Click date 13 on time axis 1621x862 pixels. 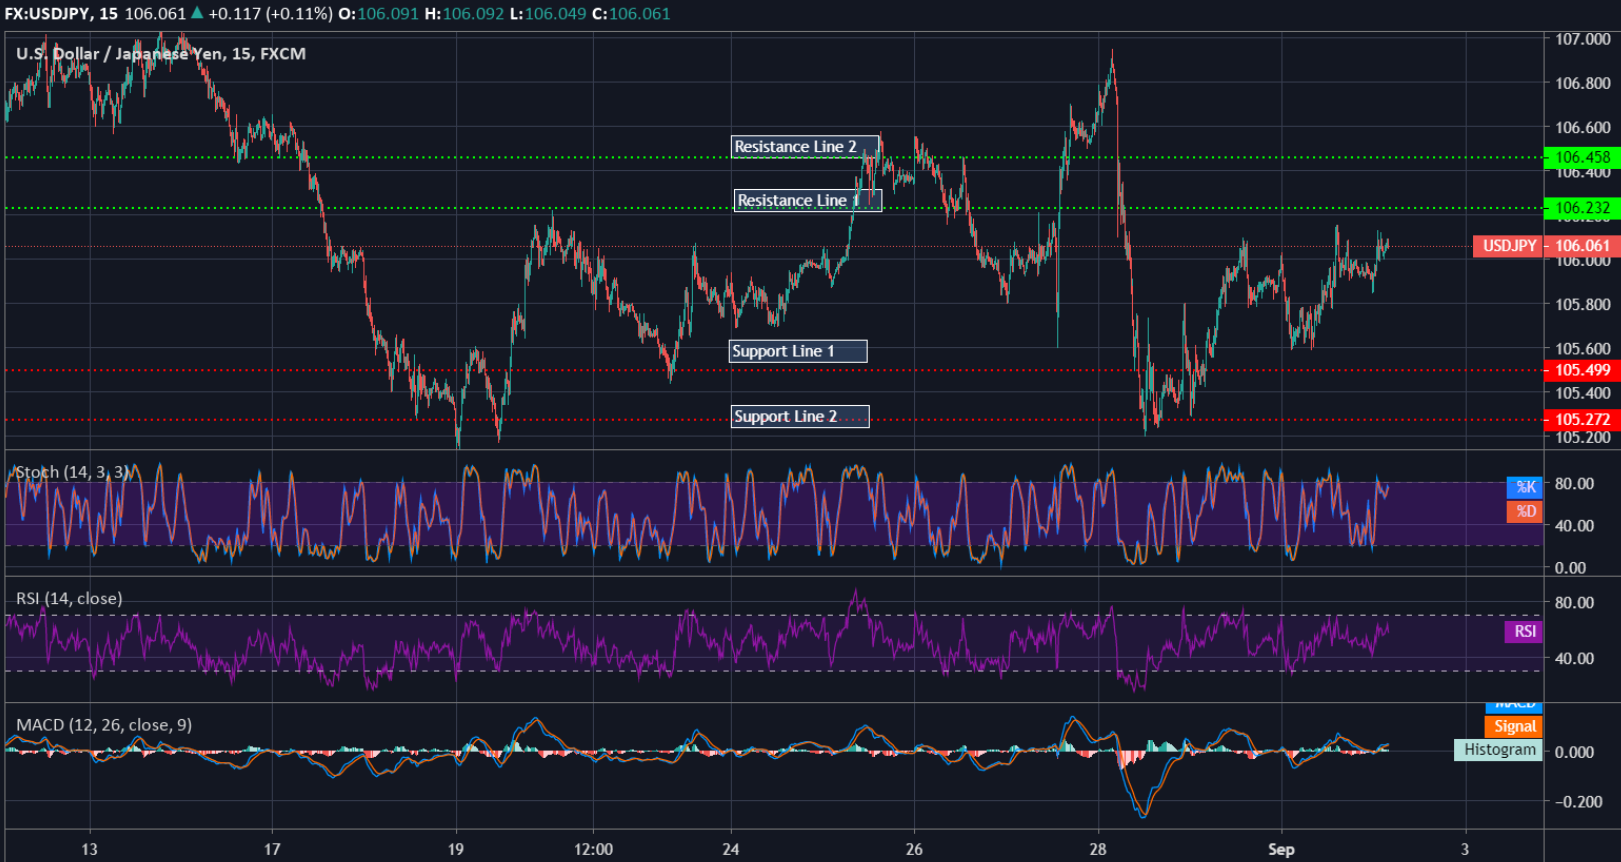pos(89,849)
